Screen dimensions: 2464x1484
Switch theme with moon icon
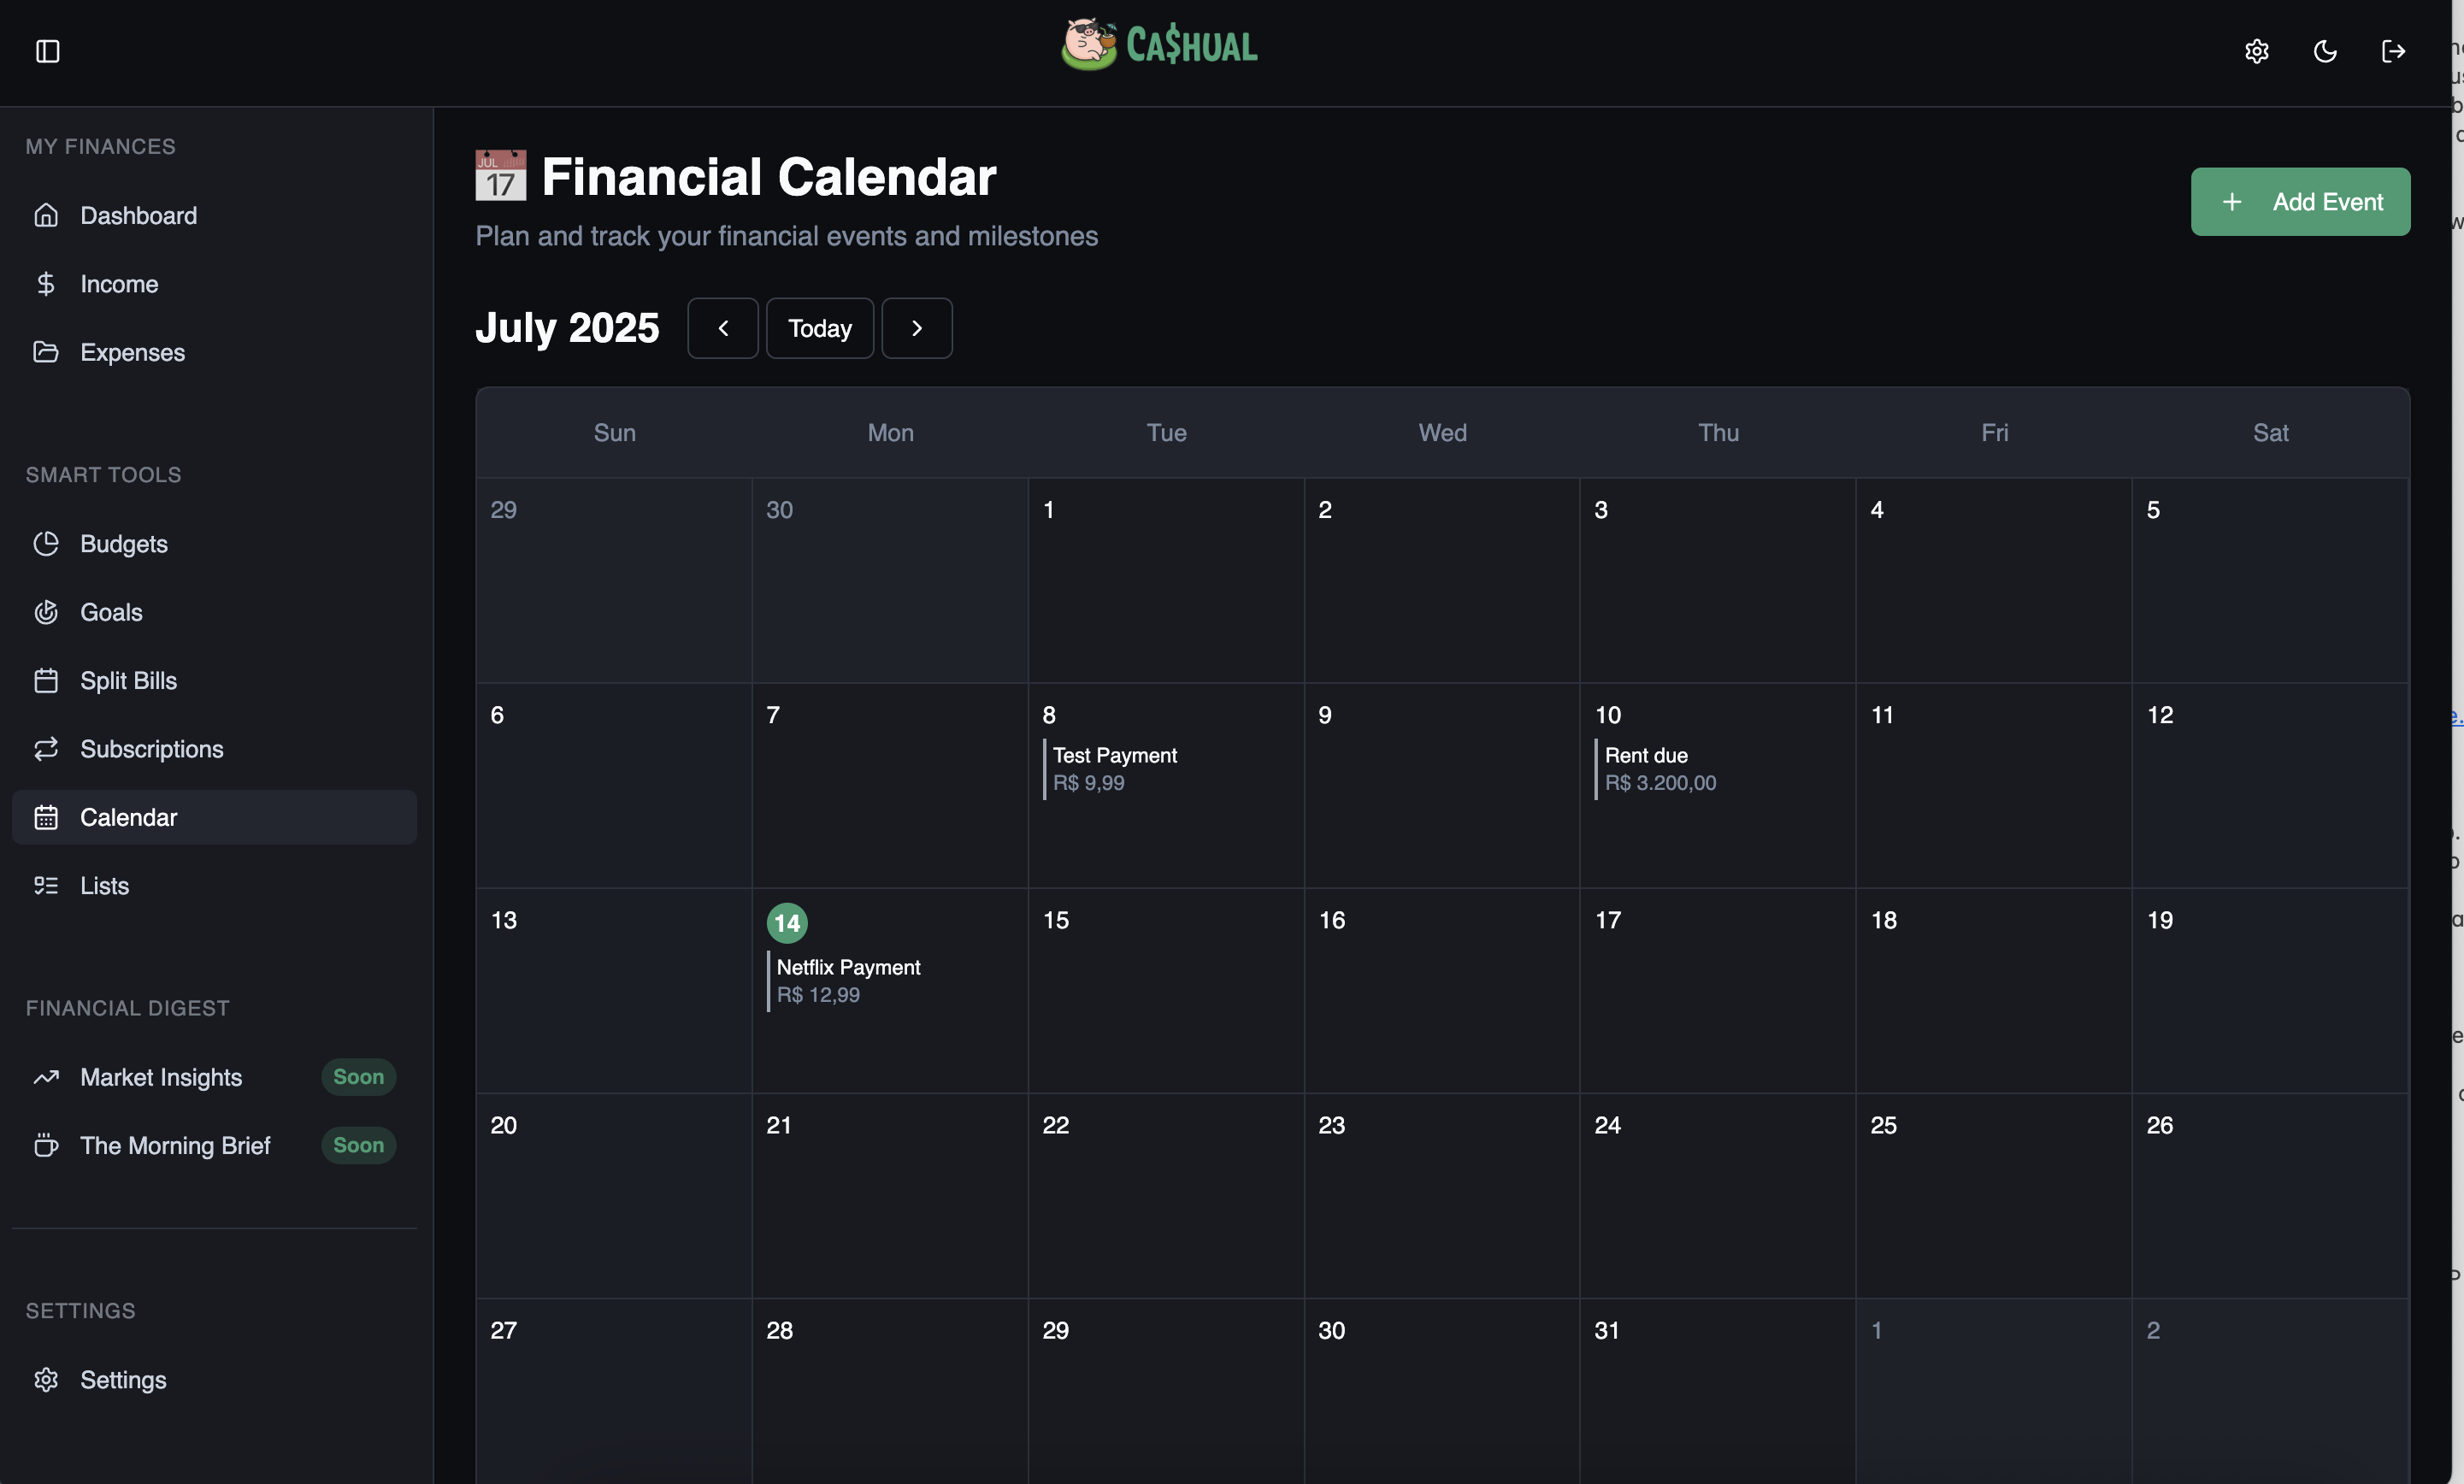coord(2325,51)
